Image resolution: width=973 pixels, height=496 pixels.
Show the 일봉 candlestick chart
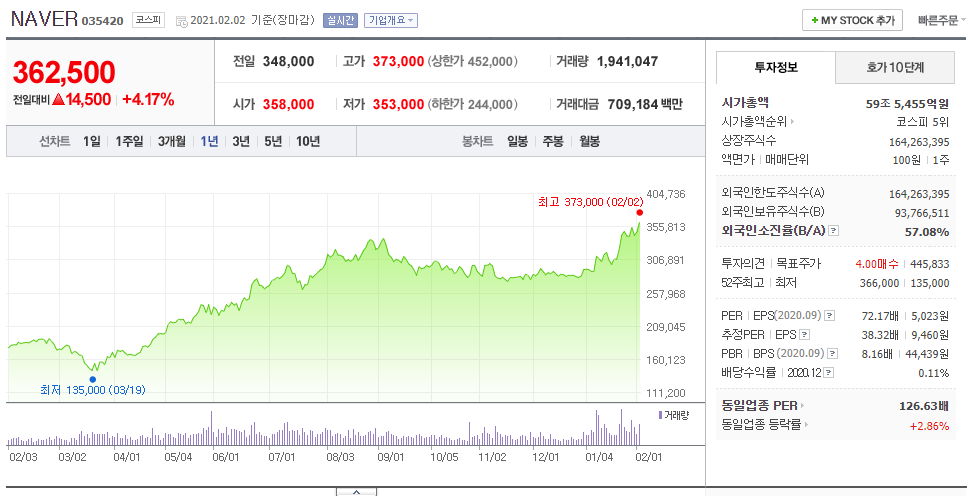point(517,142)
